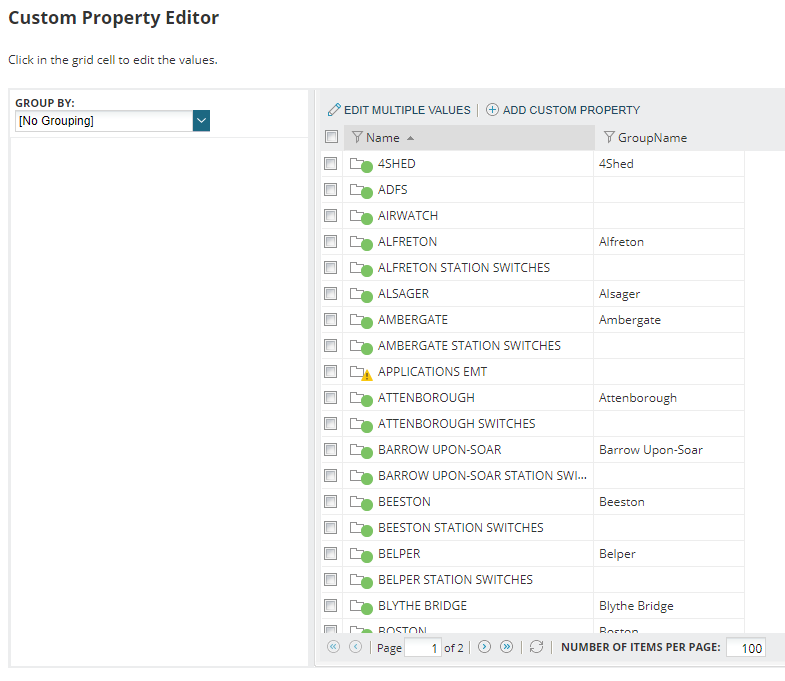Click the BELPER STATION SWITCHES name text
Image resolution: width=785 pixels, height=681 pixels.
tap(455, 580)
